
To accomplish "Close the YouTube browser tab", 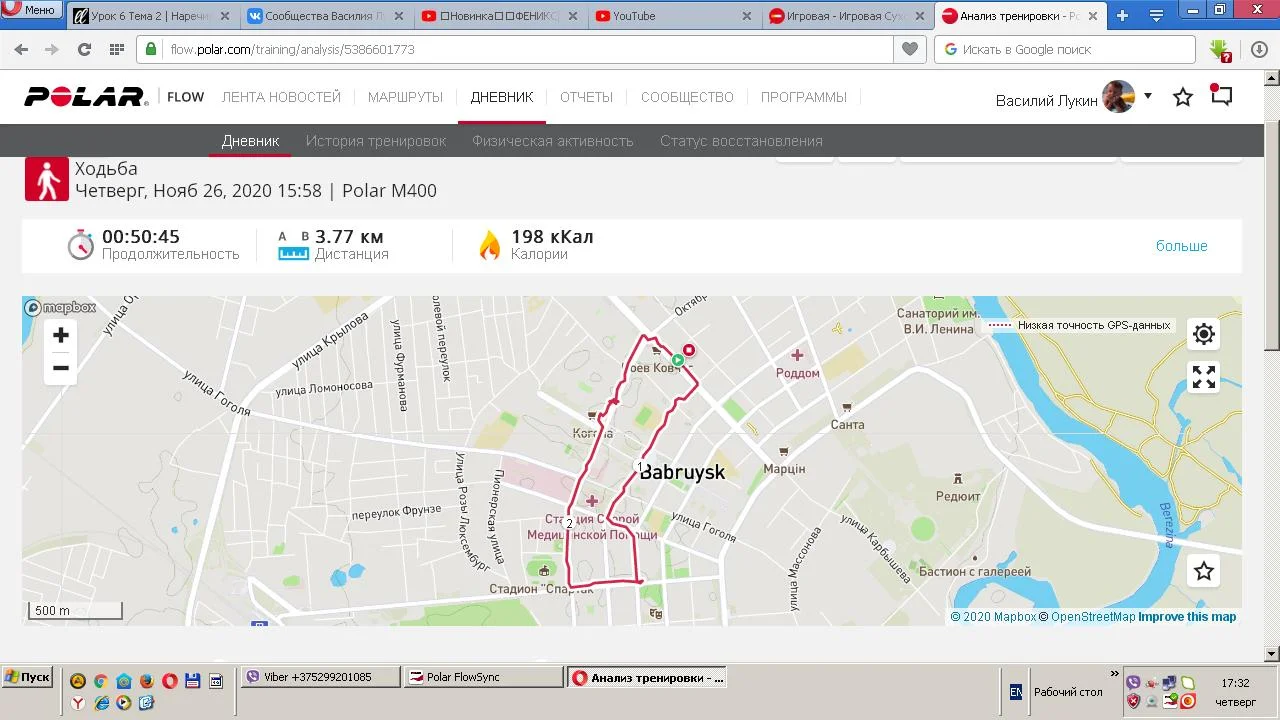I will pos(746,16).
